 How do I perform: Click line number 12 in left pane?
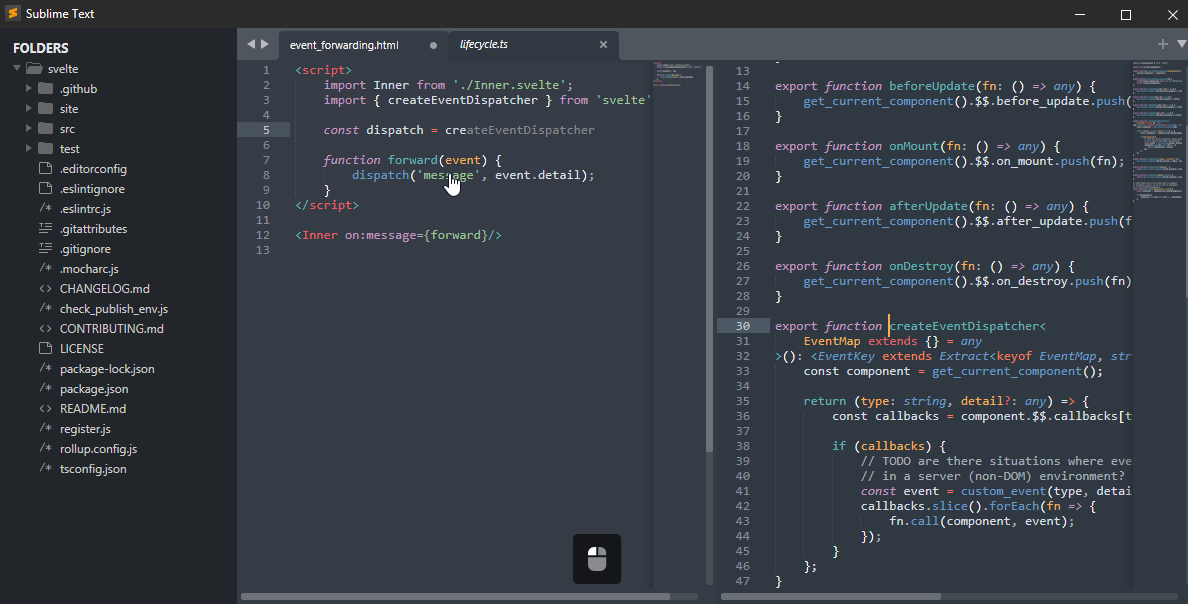tap(262, 235)
